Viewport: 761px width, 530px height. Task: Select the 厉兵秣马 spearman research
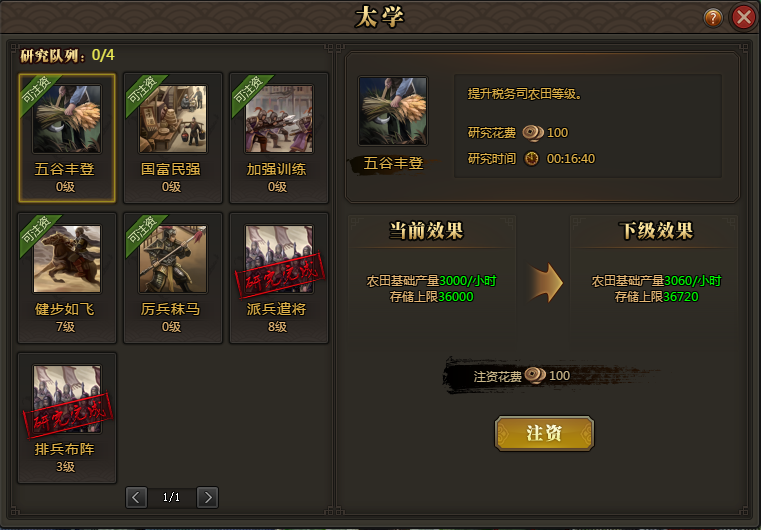coord(173,278)
